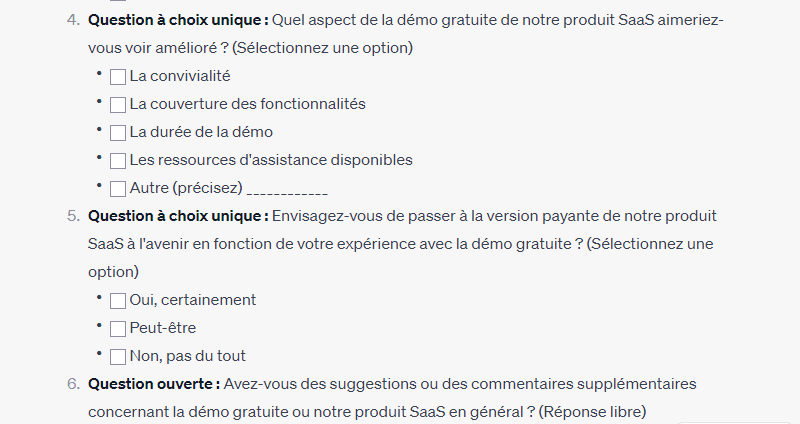Check the 'La convivialité' checkbox
The height and width of the screenshot is (424, 800).
(x=118, y=76)
